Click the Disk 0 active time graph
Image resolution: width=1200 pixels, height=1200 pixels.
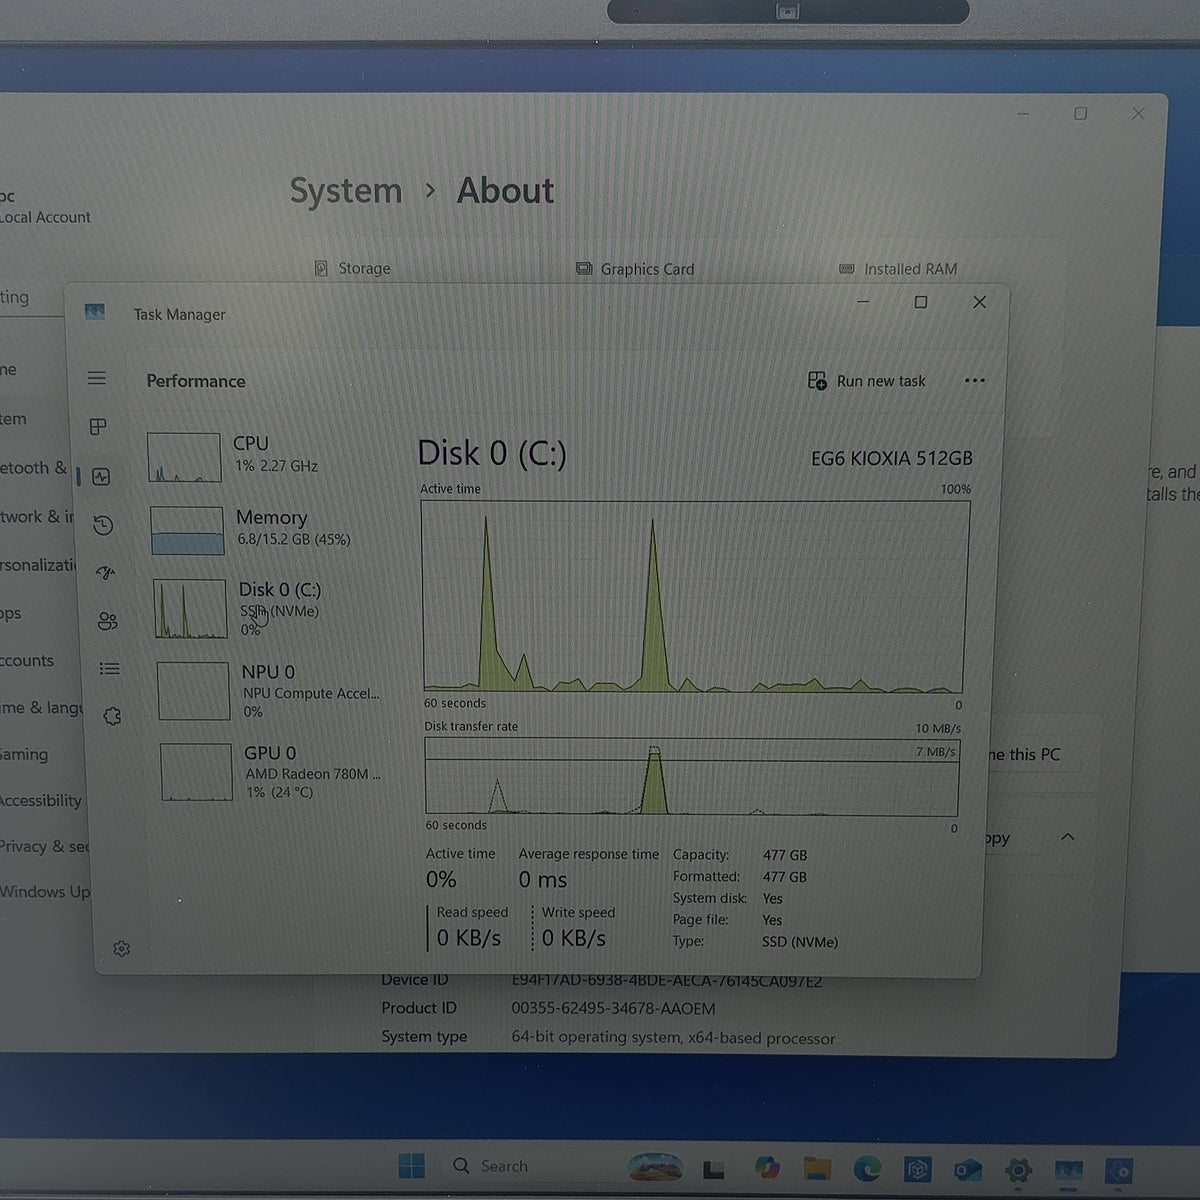(x=694, y=596)
